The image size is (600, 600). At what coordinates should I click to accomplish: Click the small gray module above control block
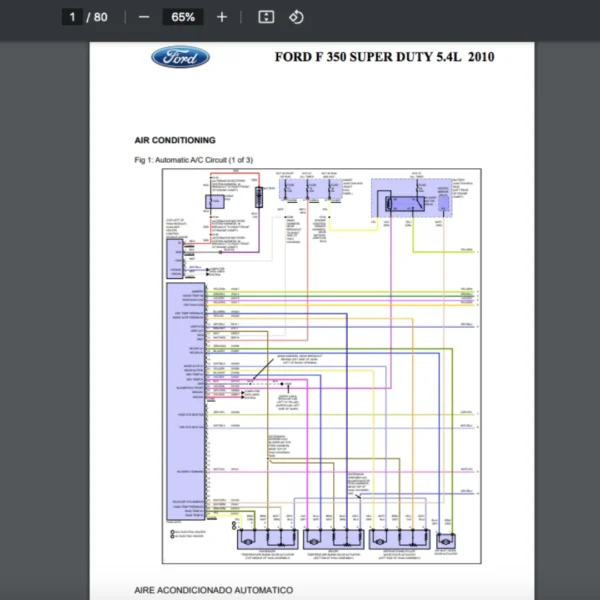(x=174, y=259)
